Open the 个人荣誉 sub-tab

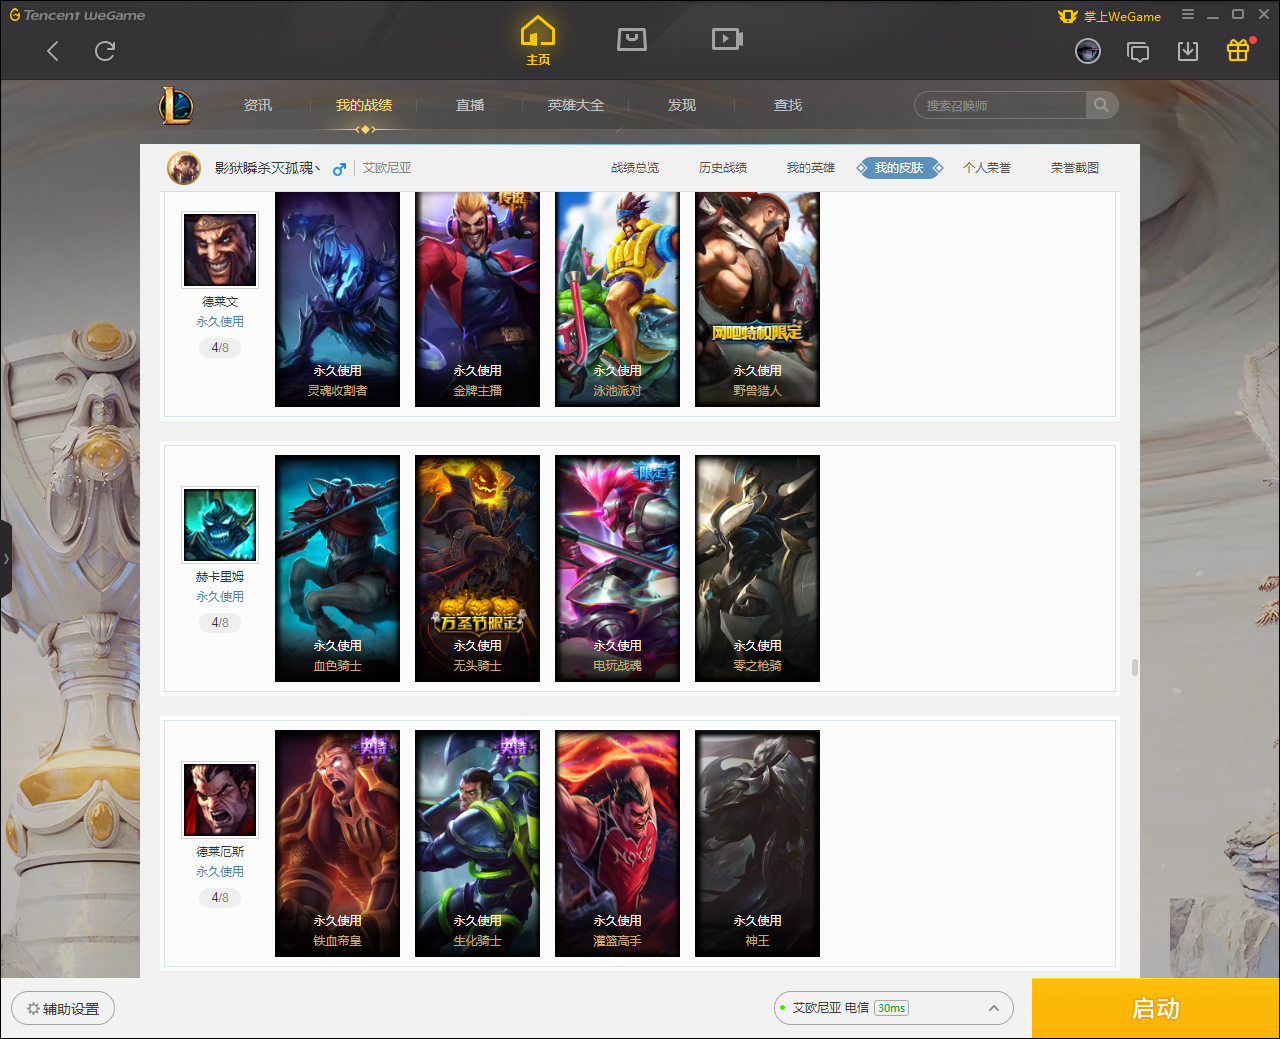(x=987, y=168)
